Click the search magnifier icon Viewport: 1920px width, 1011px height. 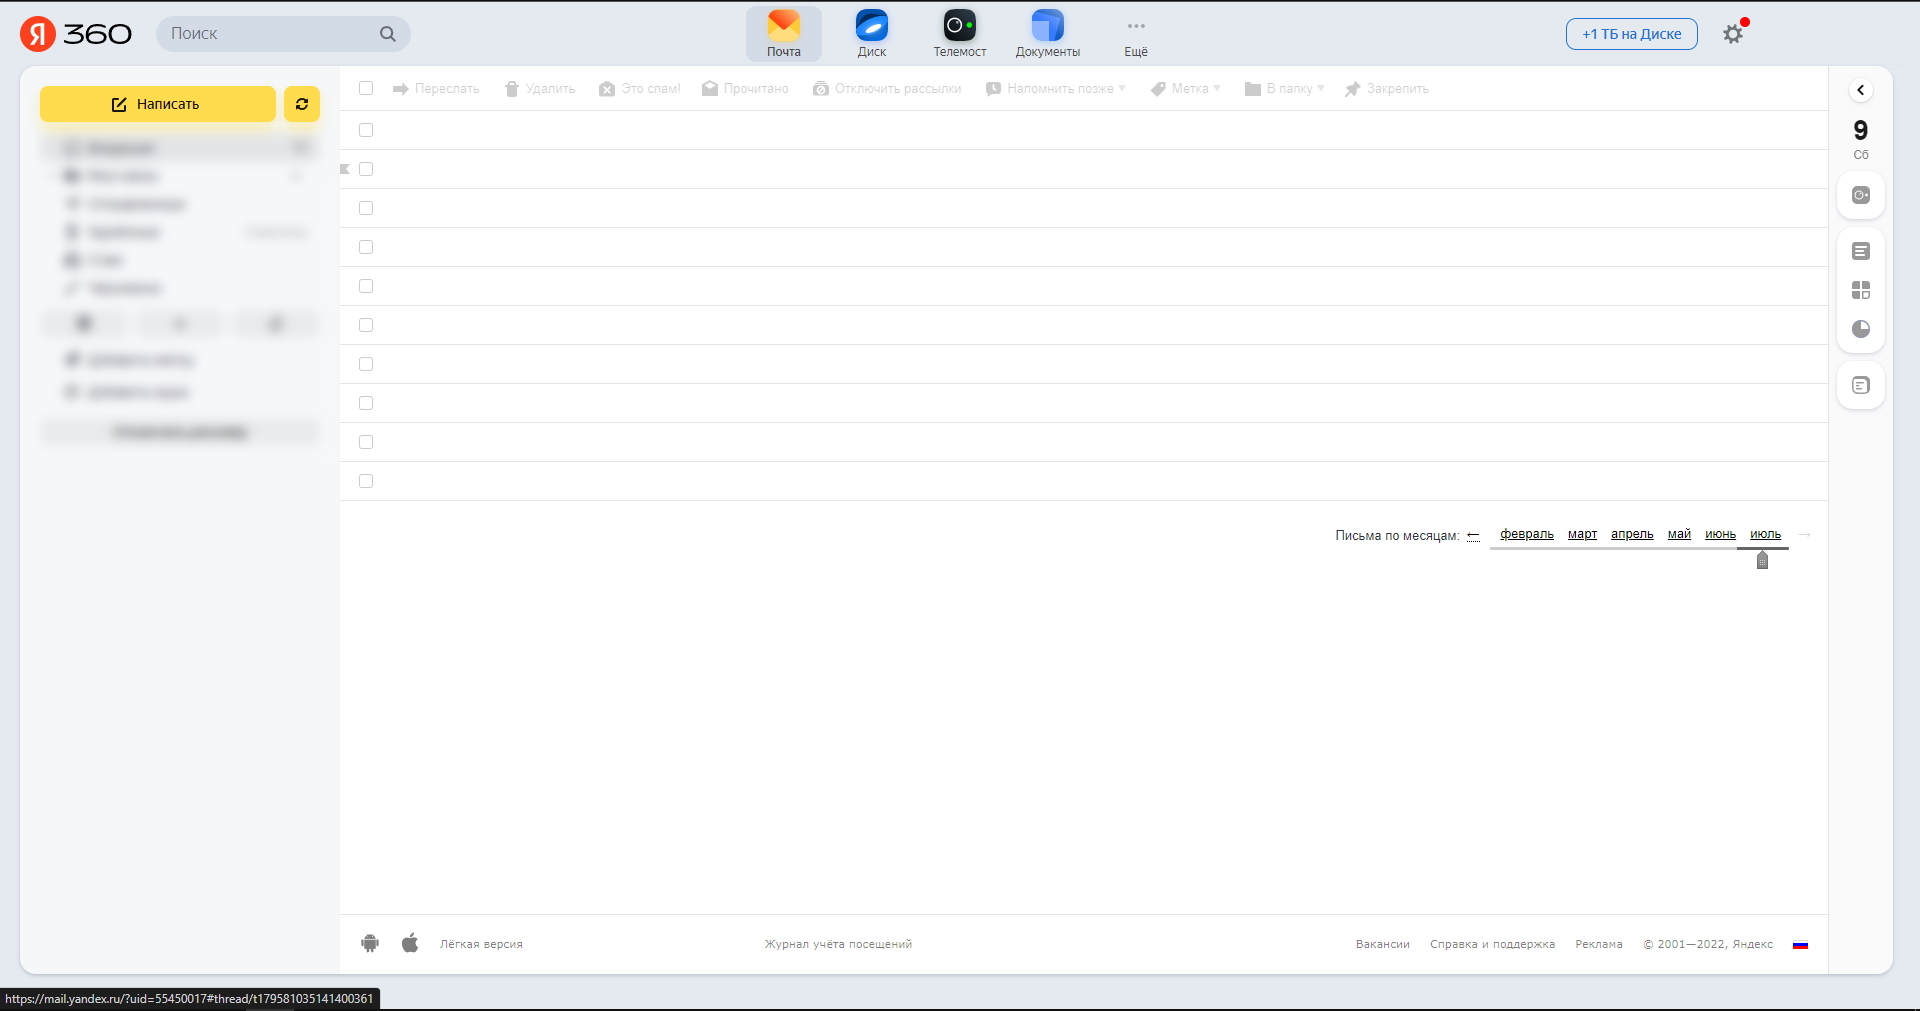(x=388, y=34)
